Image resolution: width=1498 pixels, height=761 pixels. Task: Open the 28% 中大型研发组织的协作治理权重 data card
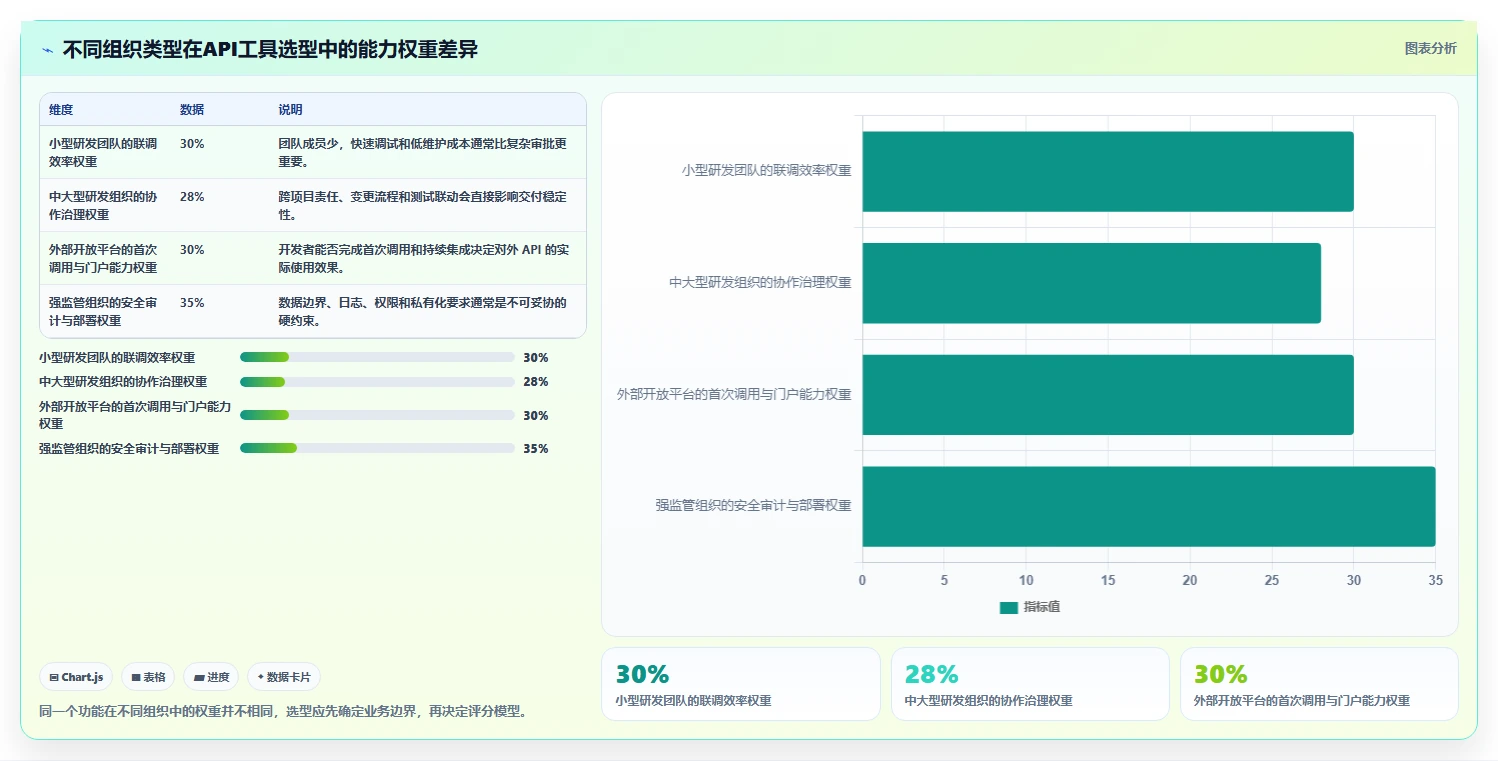1030,684
